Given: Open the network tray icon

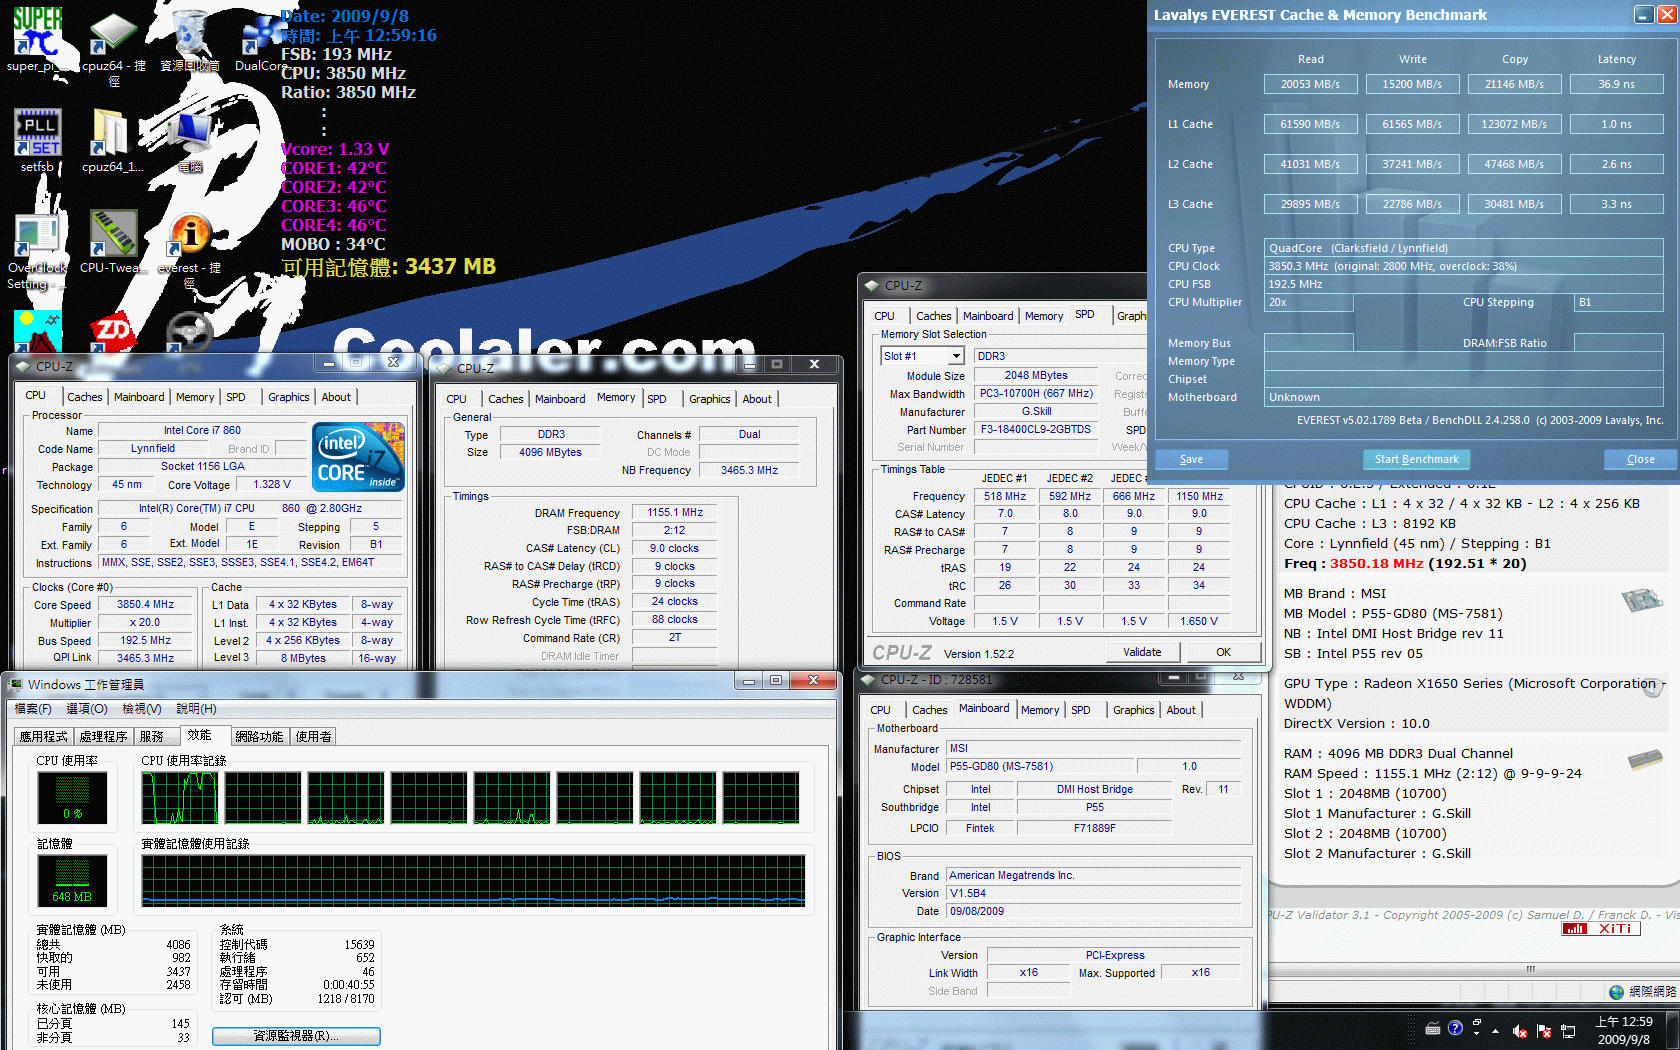Looking at the screenshot, I should pyautogui.click(x=1568, y=1030).
